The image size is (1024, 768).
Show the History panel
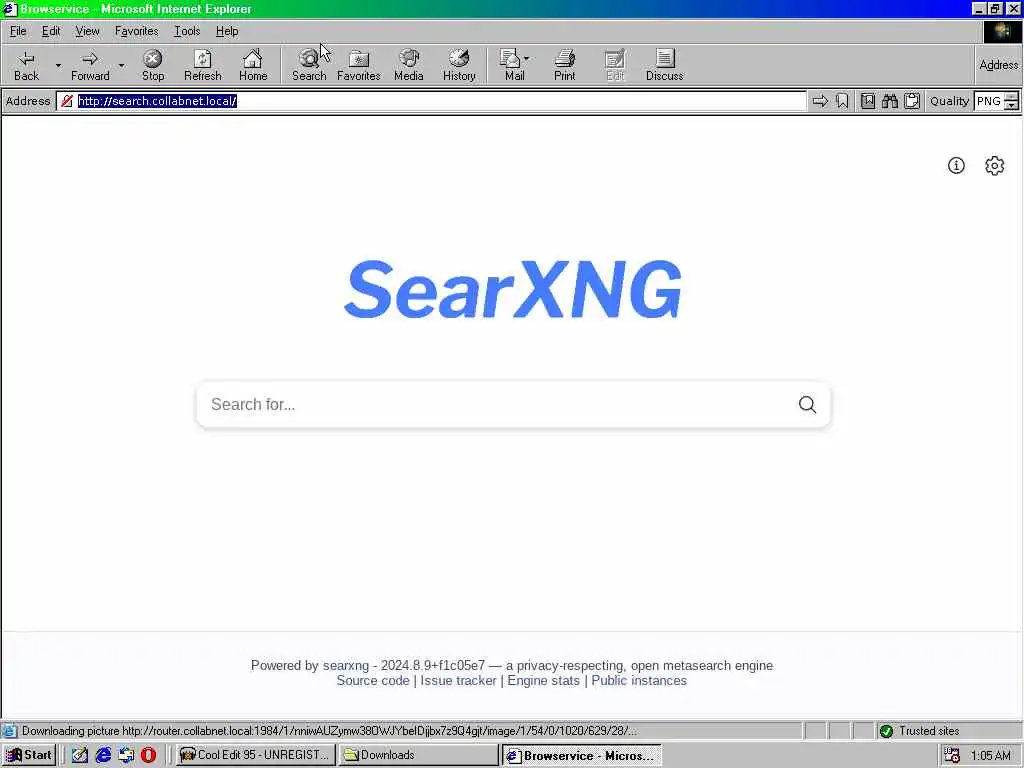(459, 65)
